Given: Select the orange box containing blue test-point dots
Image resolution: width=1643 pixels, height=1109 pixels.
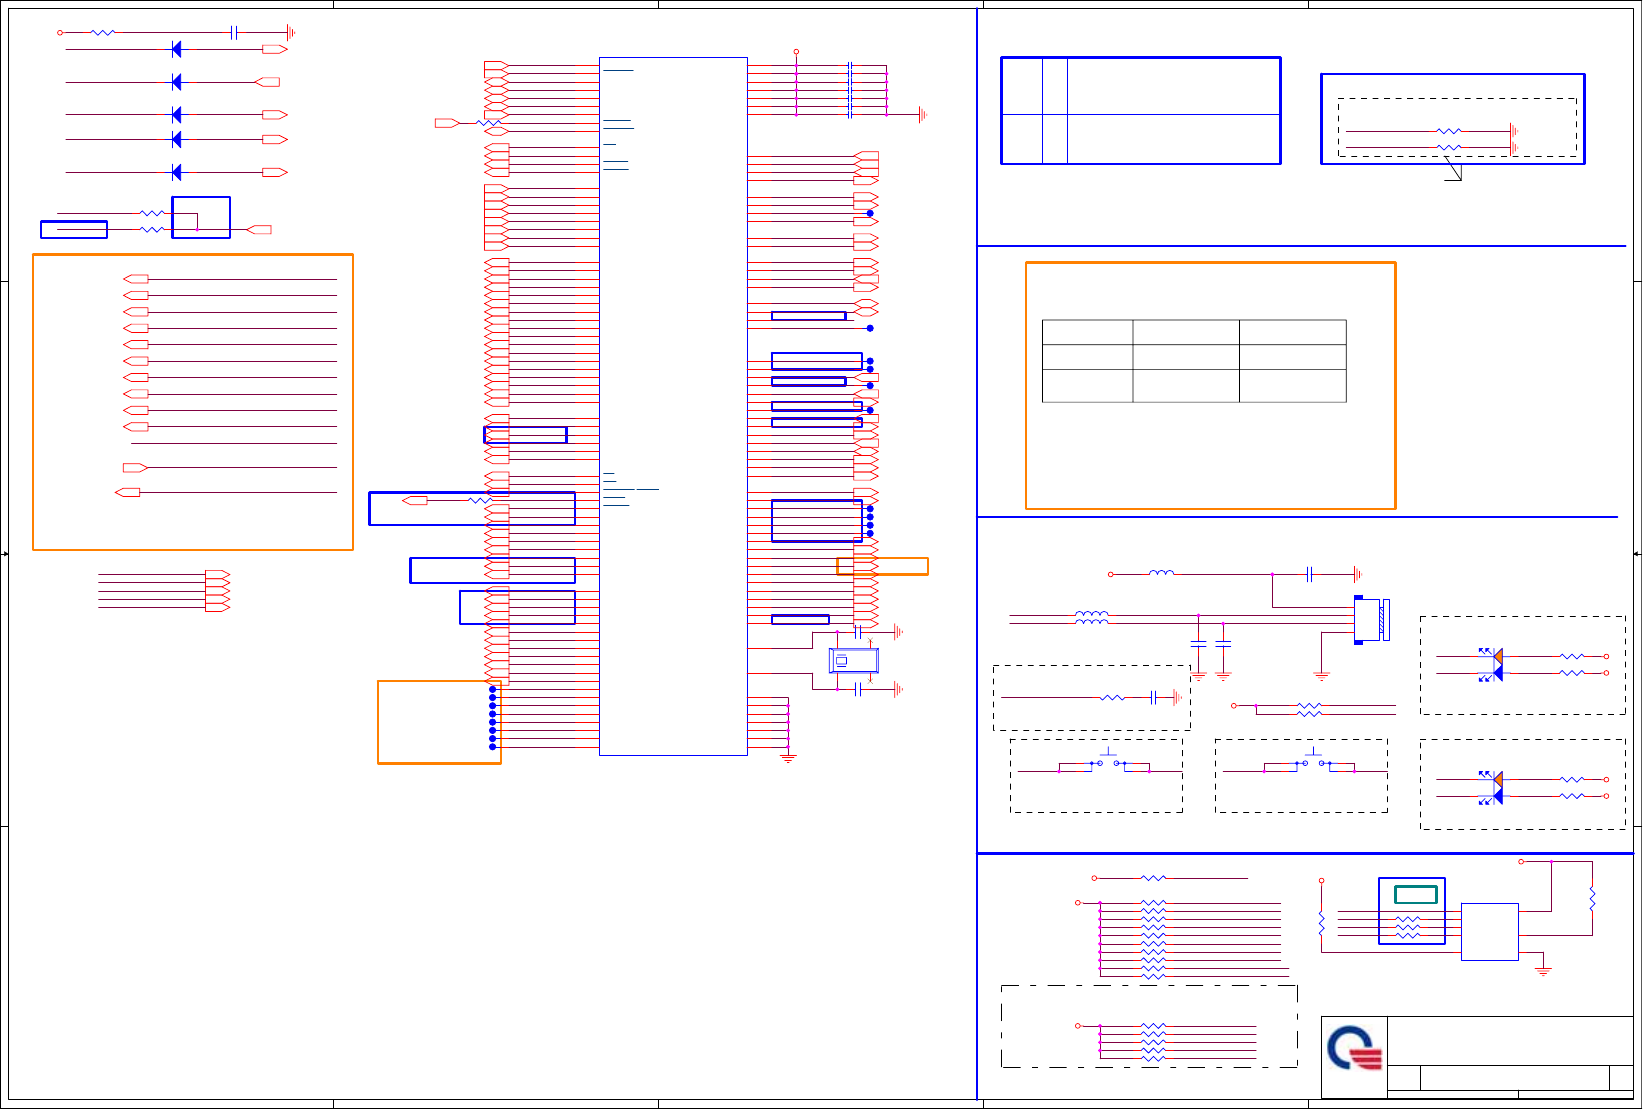Looking at the screenshot, I should 439,722.
